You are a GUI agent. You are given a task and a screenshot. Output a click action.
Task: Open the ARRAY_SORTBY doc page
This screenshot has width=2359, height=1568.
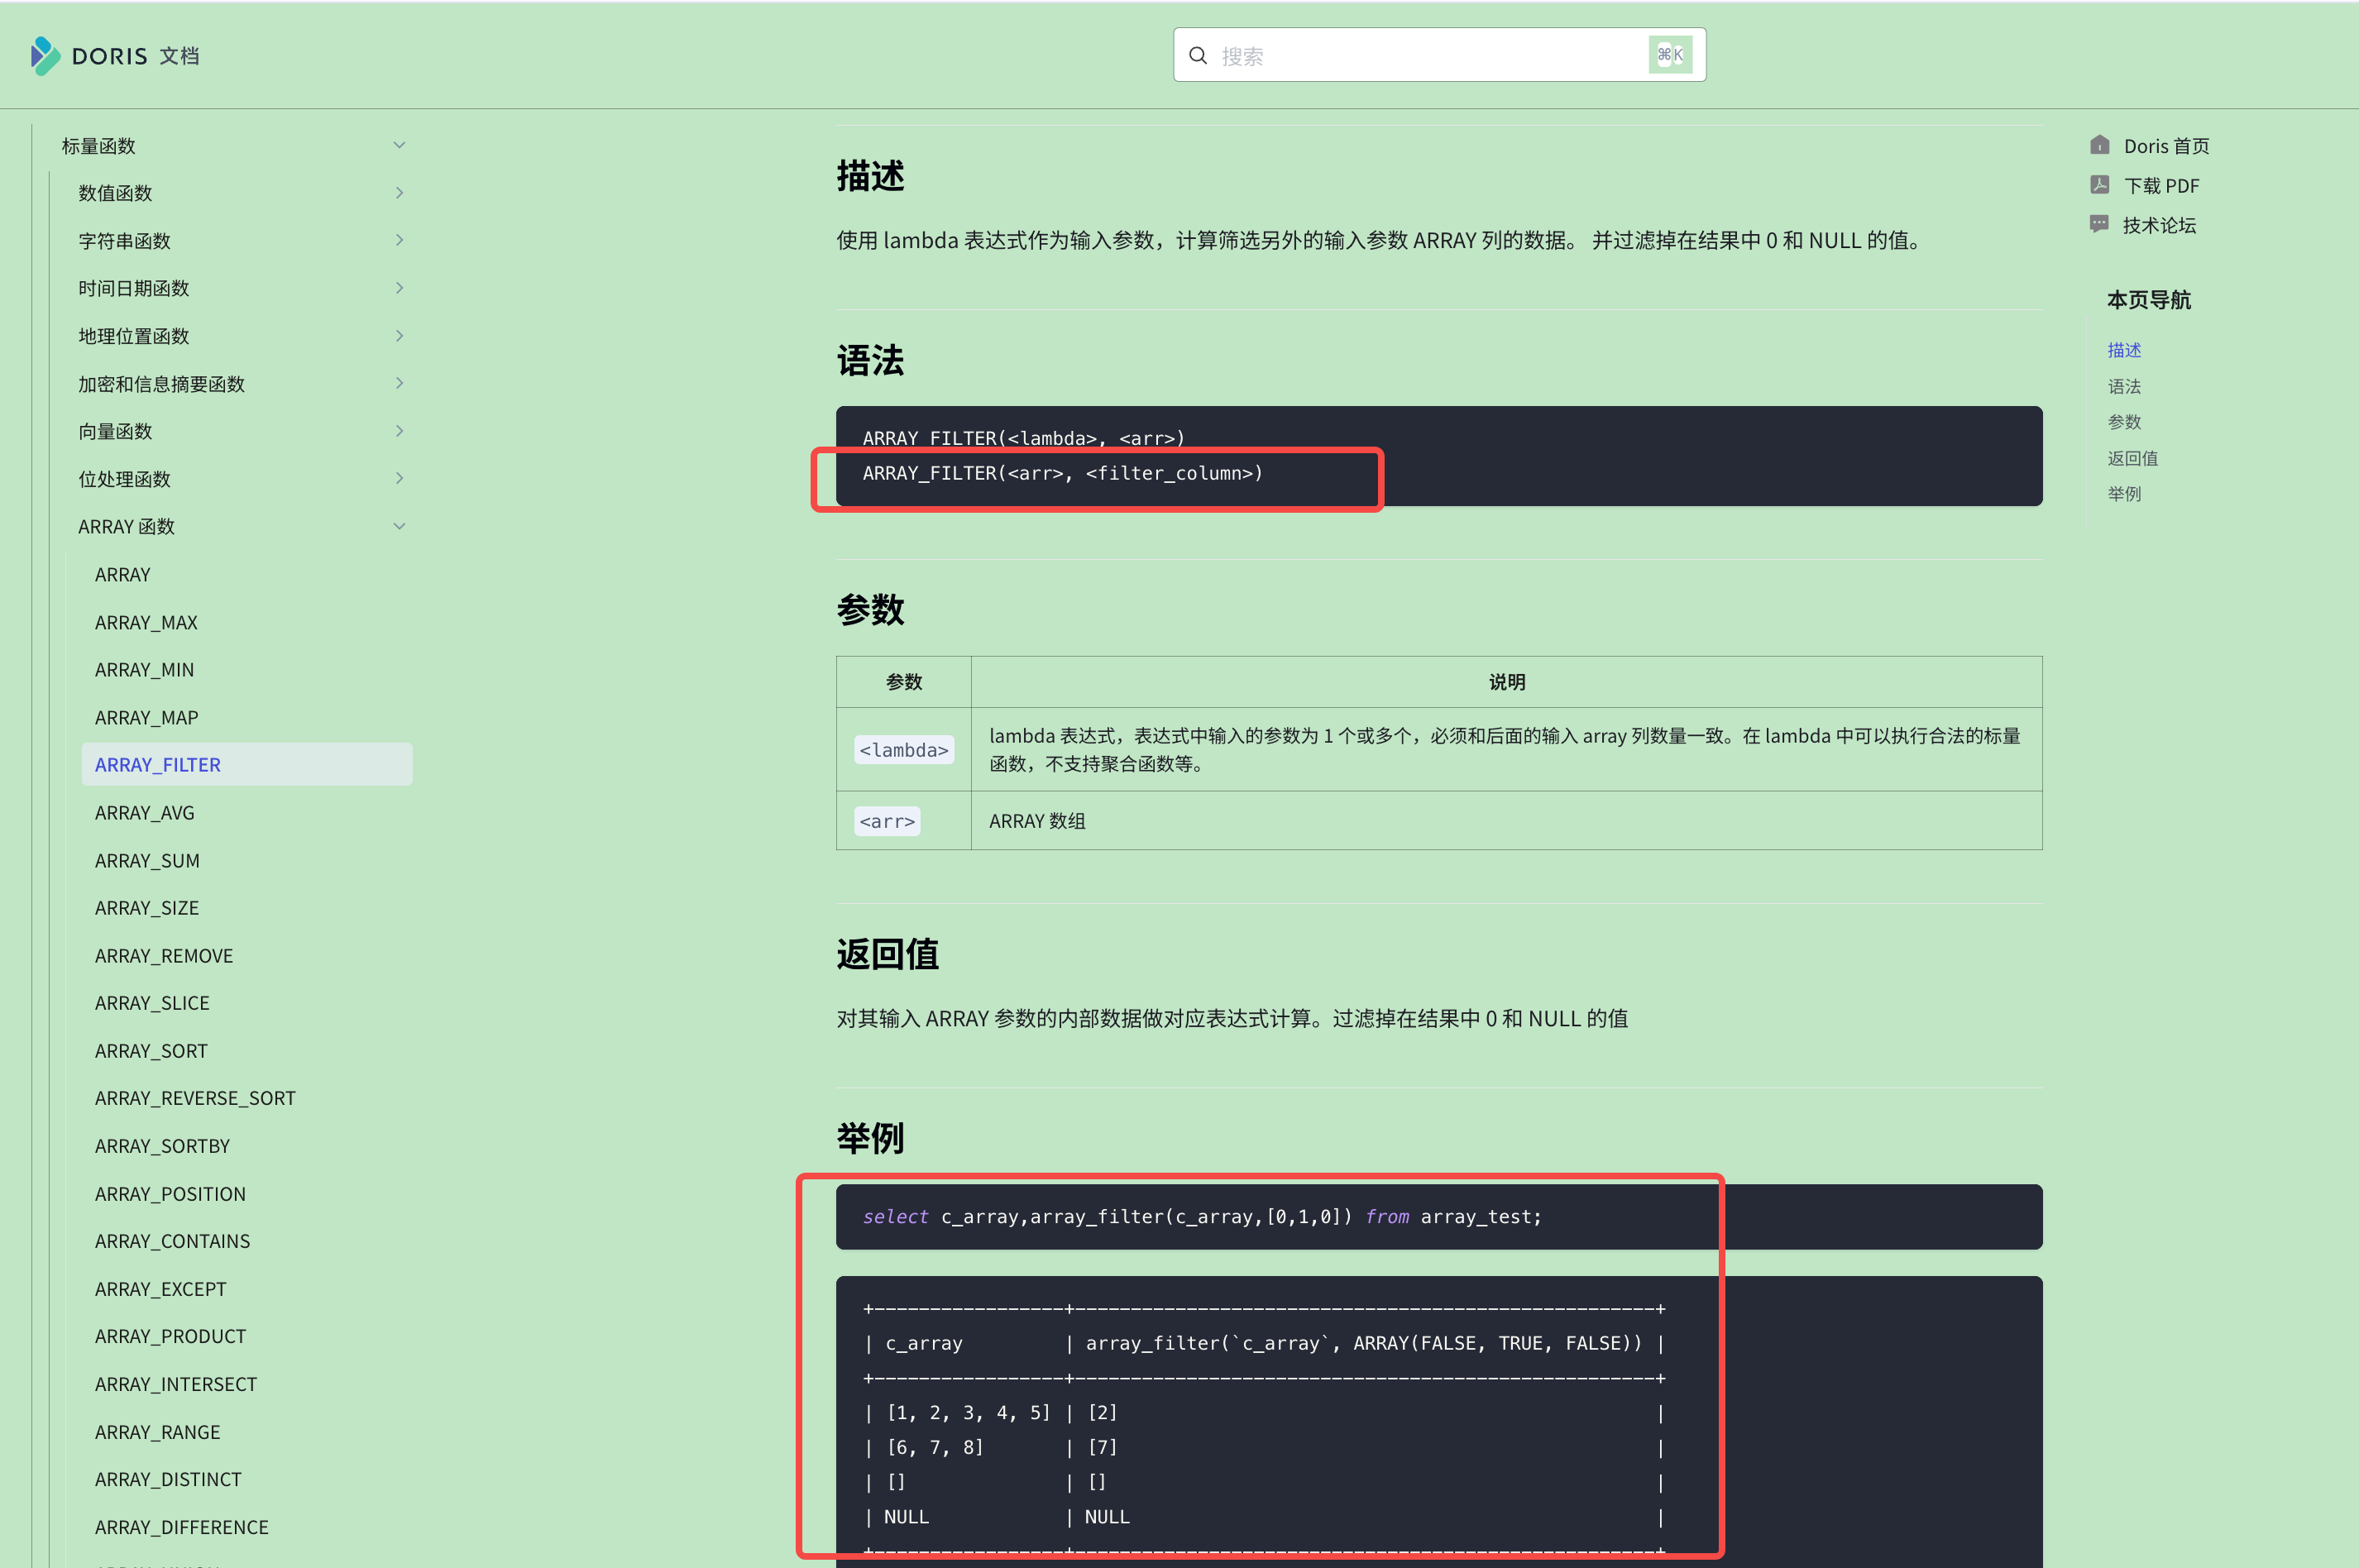coord(162,1145)
